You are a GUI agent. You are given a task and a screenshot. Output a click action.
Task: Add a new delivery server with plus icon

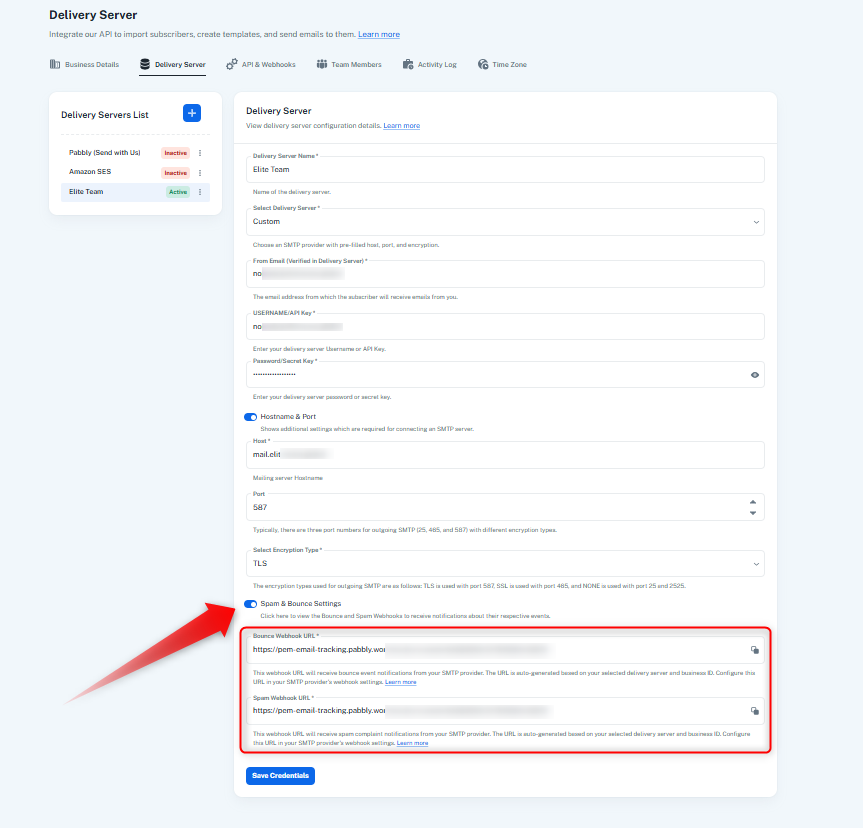192,113
